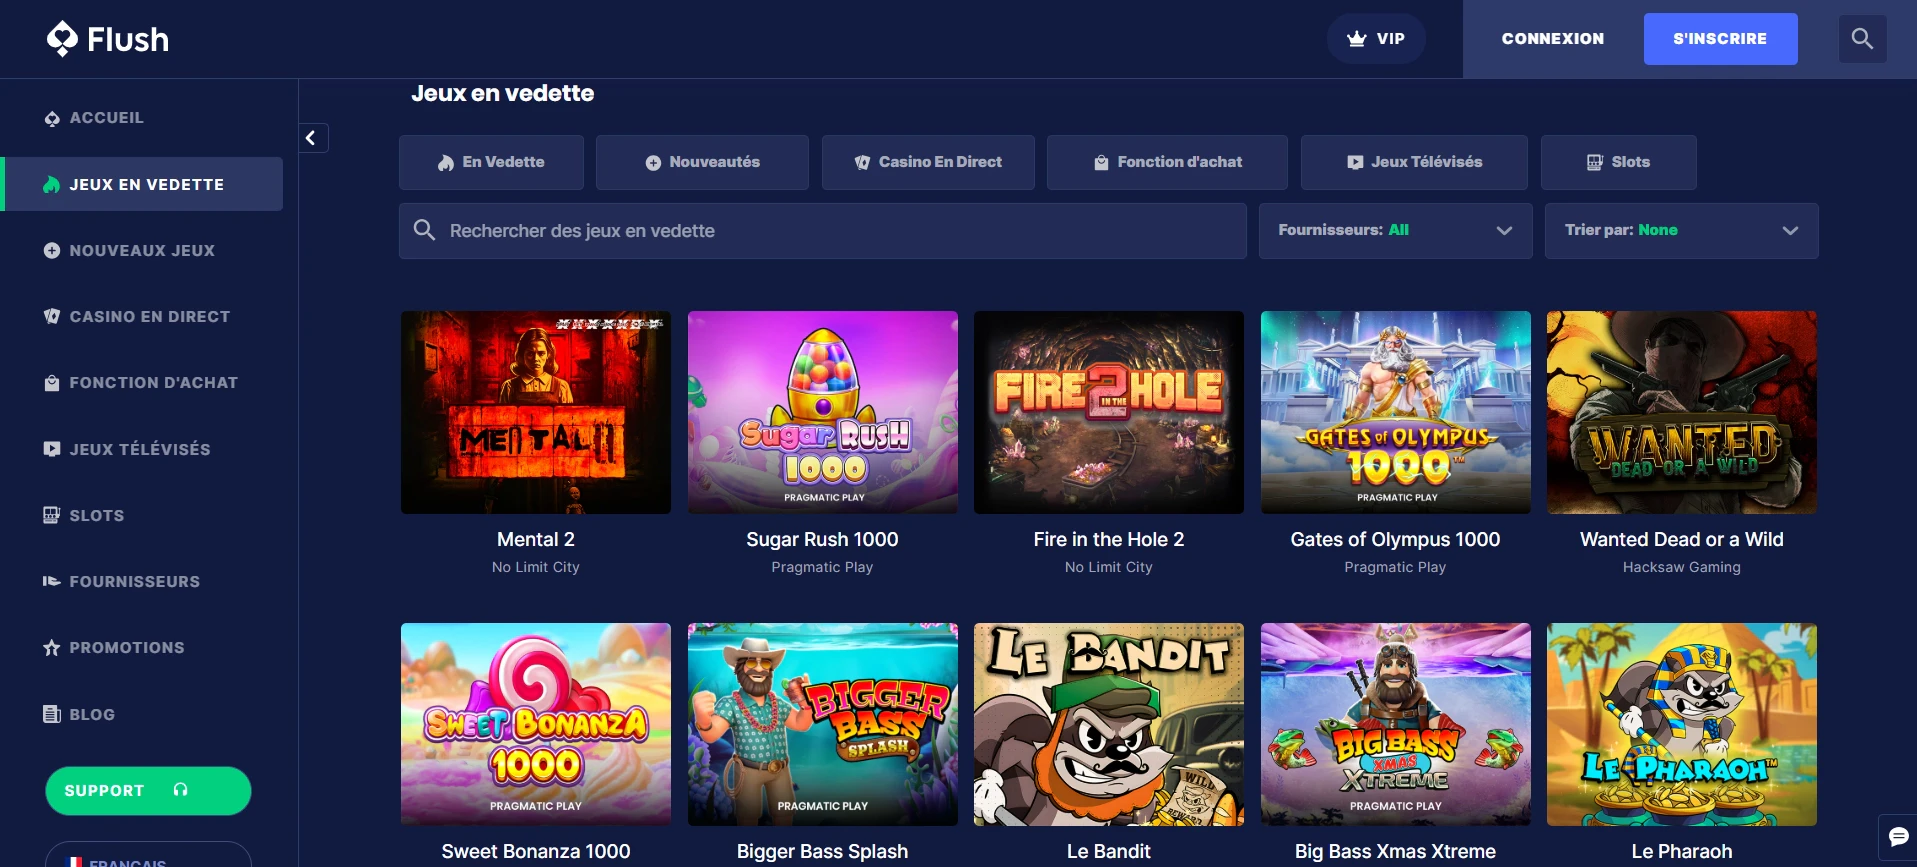Collapse the sidebar with the chevron arrow
The height and width of the screenshot is (867, 1917).
coord(312,138)
